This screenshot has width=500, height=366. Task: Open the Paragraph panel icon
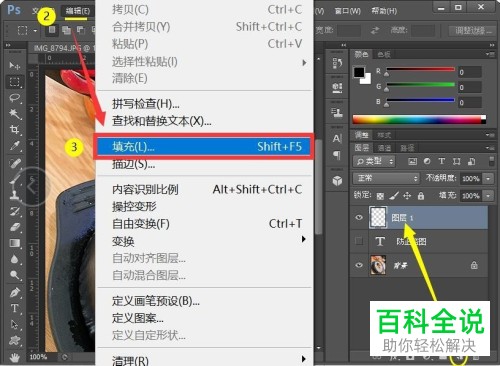point(337,155)
